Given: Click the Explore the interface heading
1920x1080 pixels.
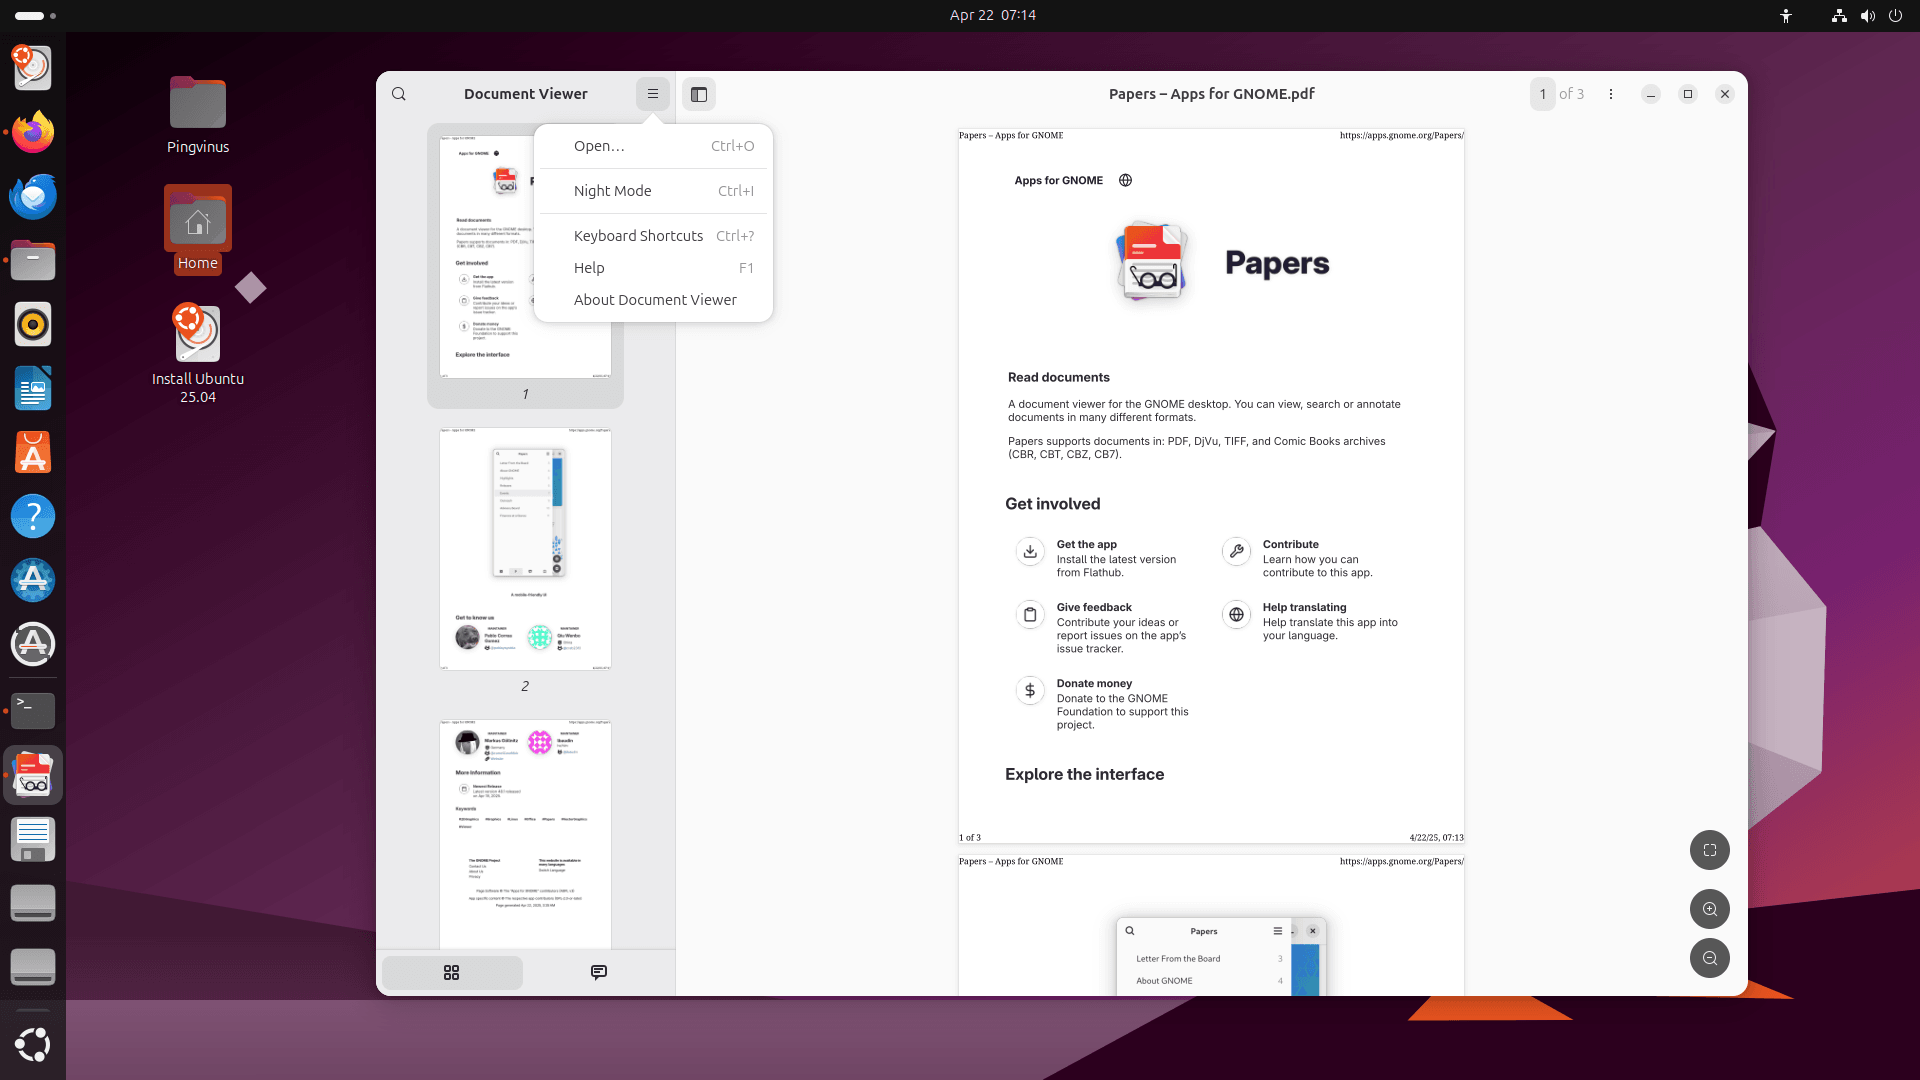Looking at the screenshot, I should (x=1084, y=774).
